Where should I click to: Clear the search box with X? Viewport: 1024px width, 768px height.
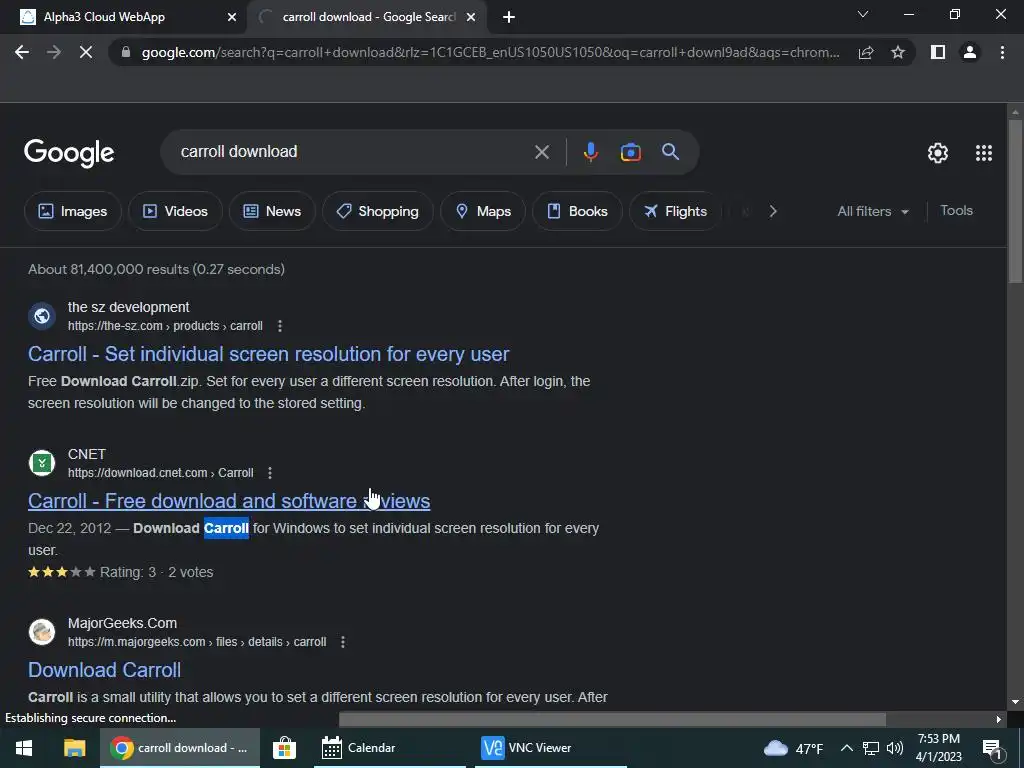541,152
